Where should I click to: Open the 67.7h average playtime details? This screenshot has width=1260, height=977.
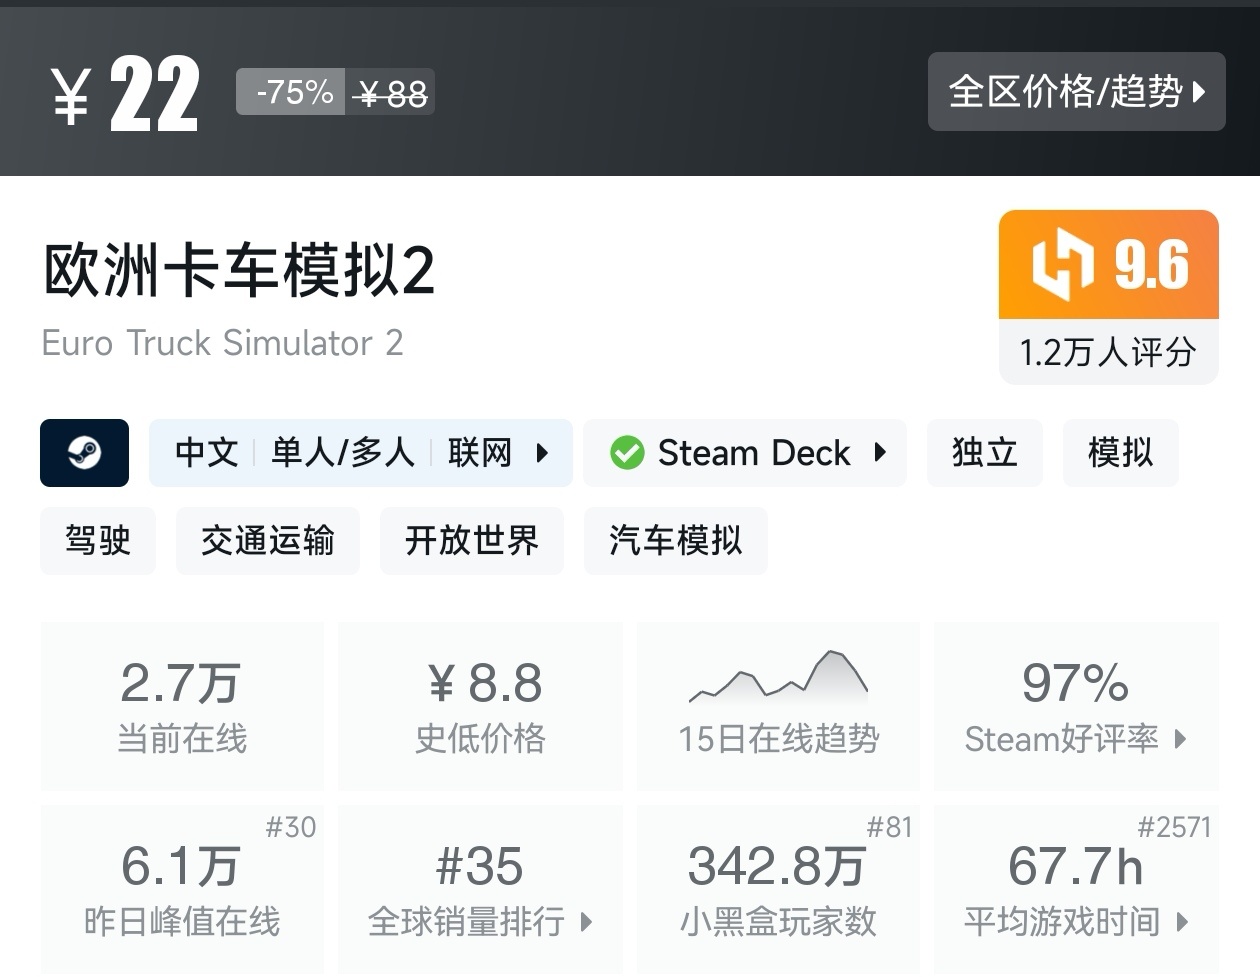click(x=1076, y=889)
